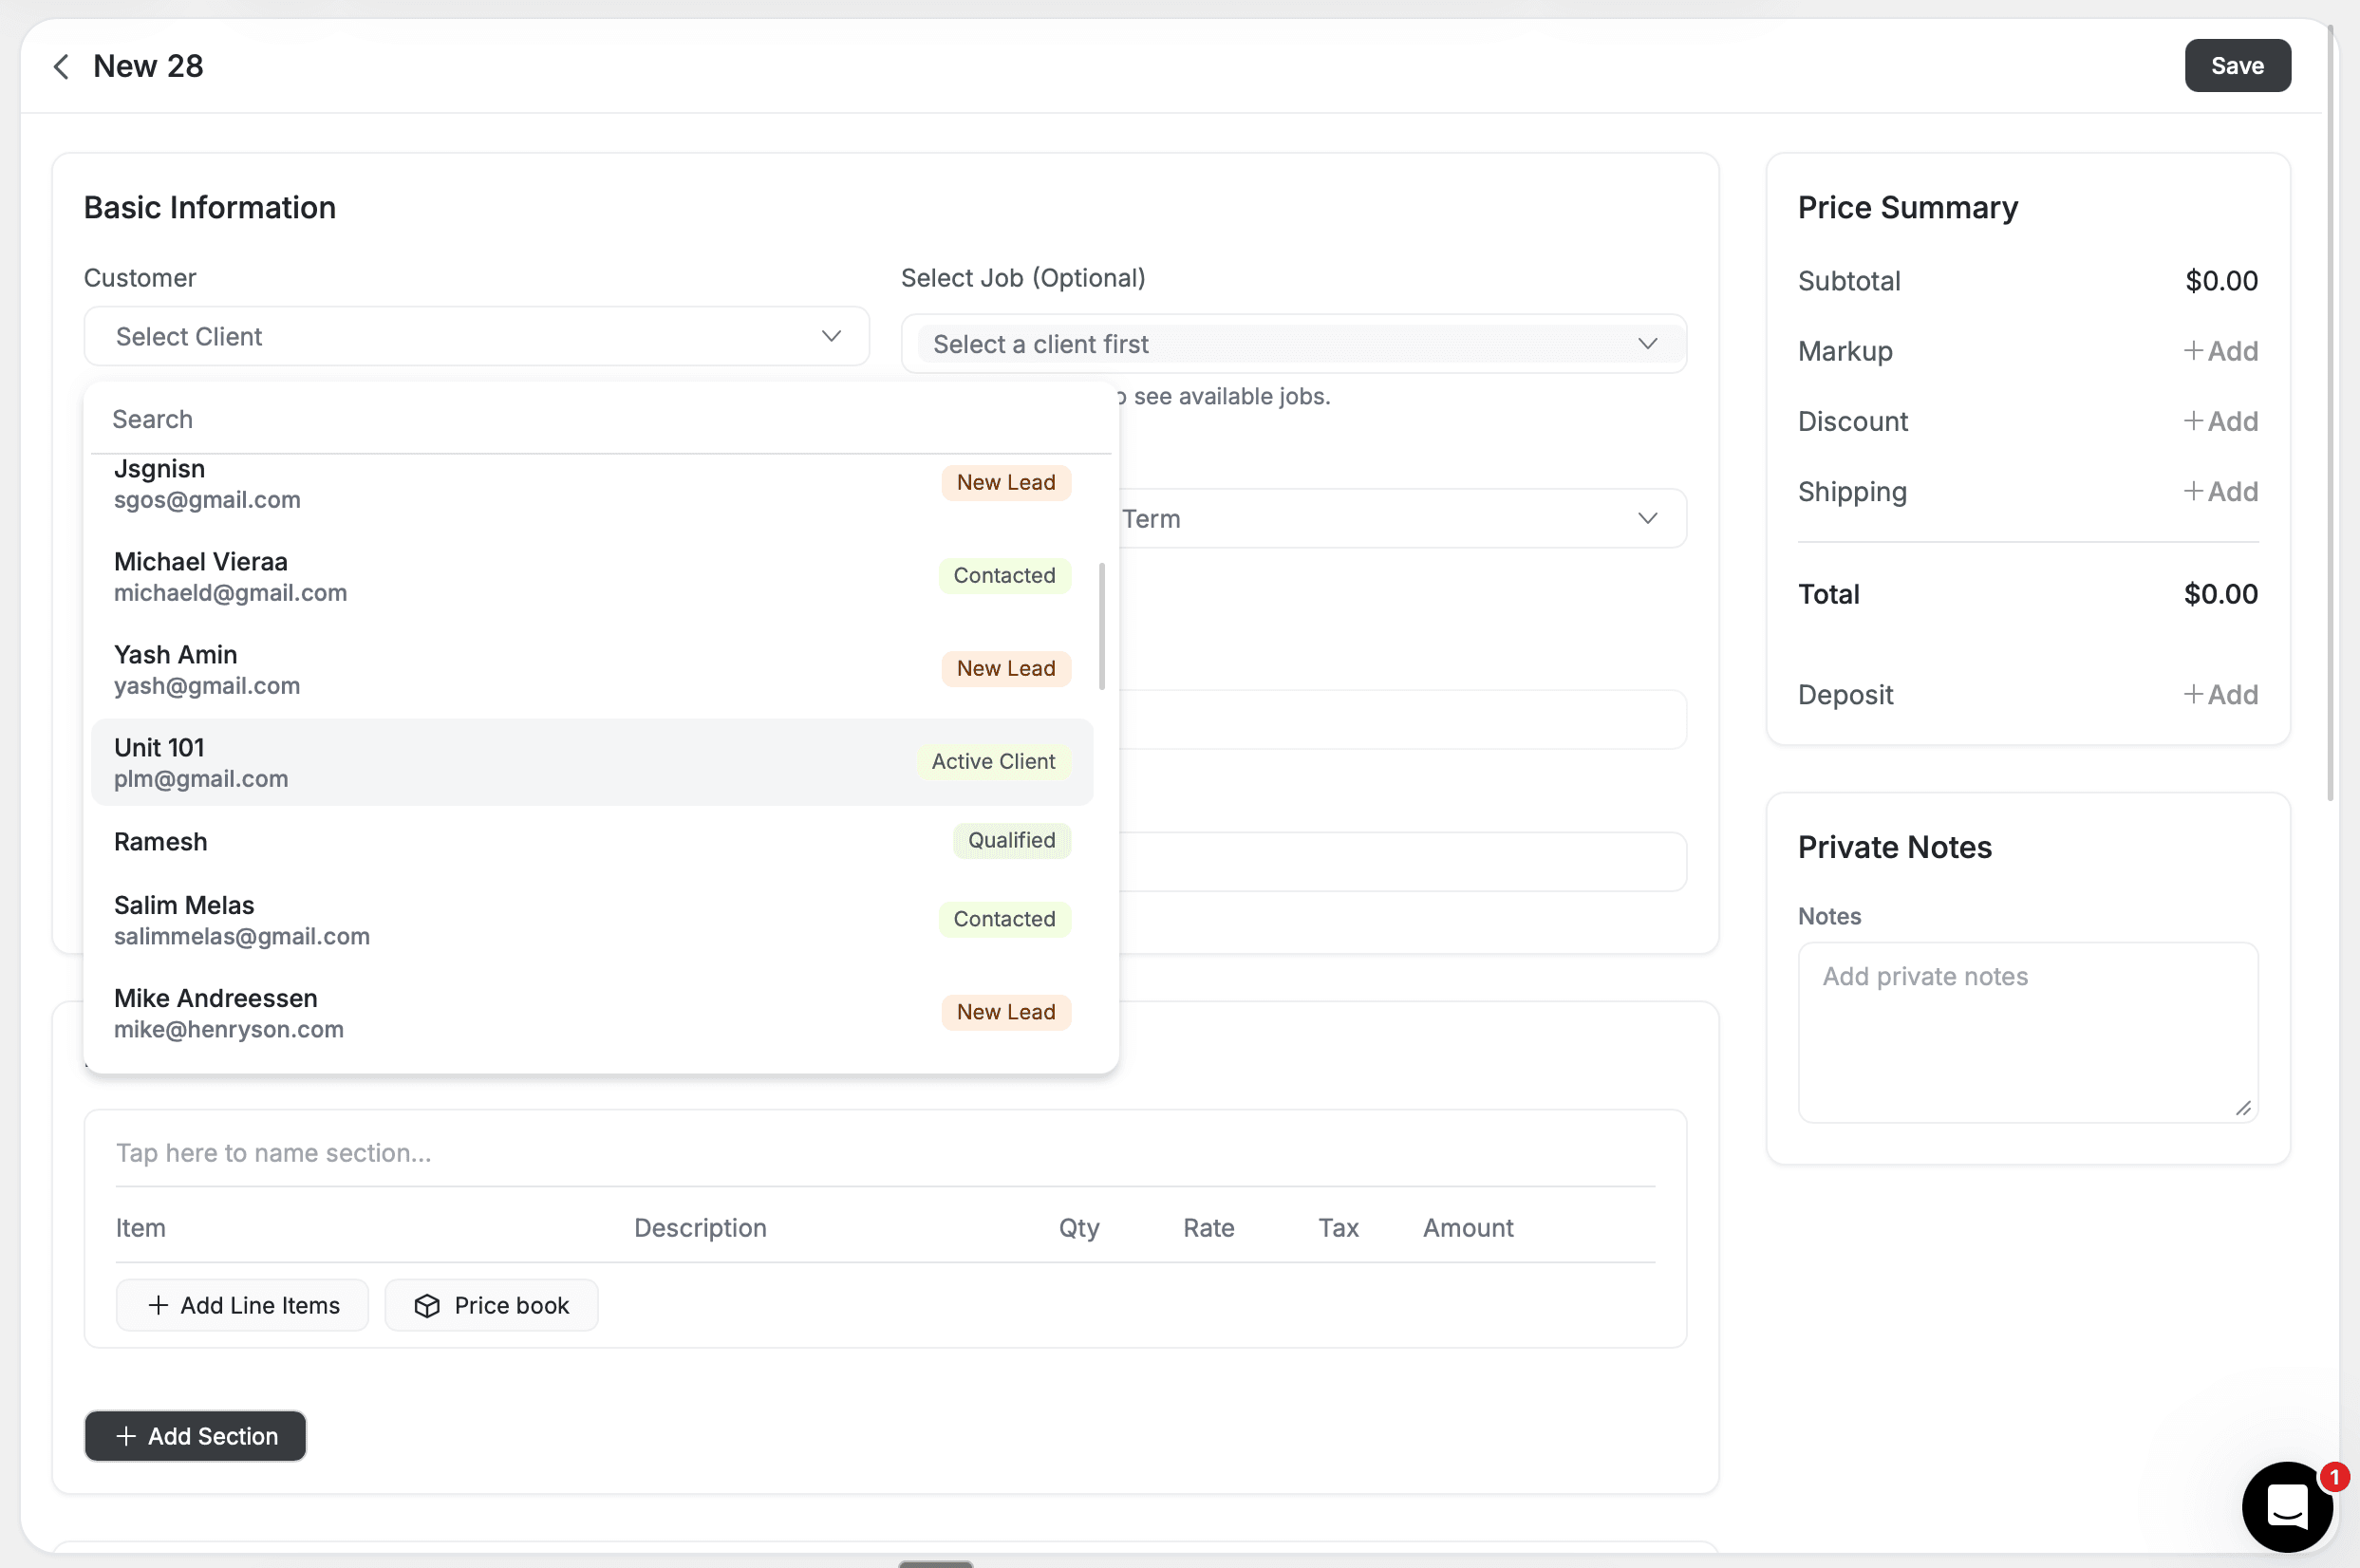
Task: Save the quote
Action: [x=2237, y=65]
